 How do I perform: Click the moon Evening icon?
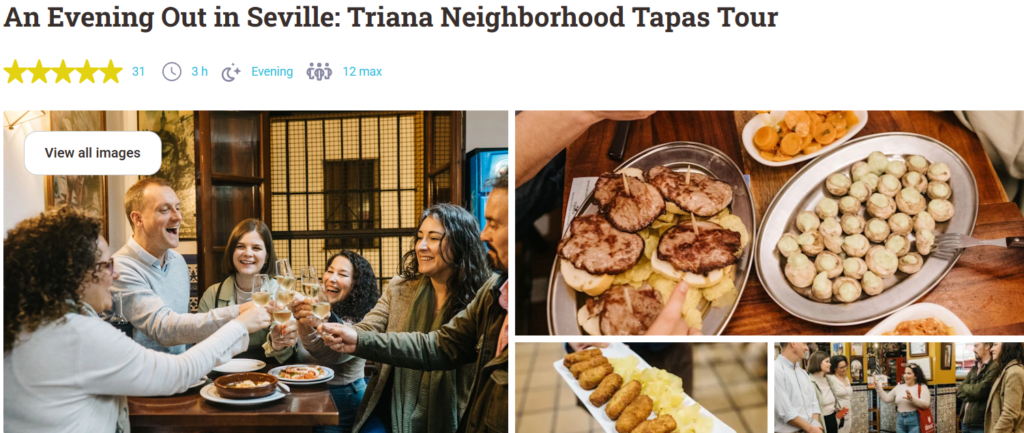(x=231, y=72)
